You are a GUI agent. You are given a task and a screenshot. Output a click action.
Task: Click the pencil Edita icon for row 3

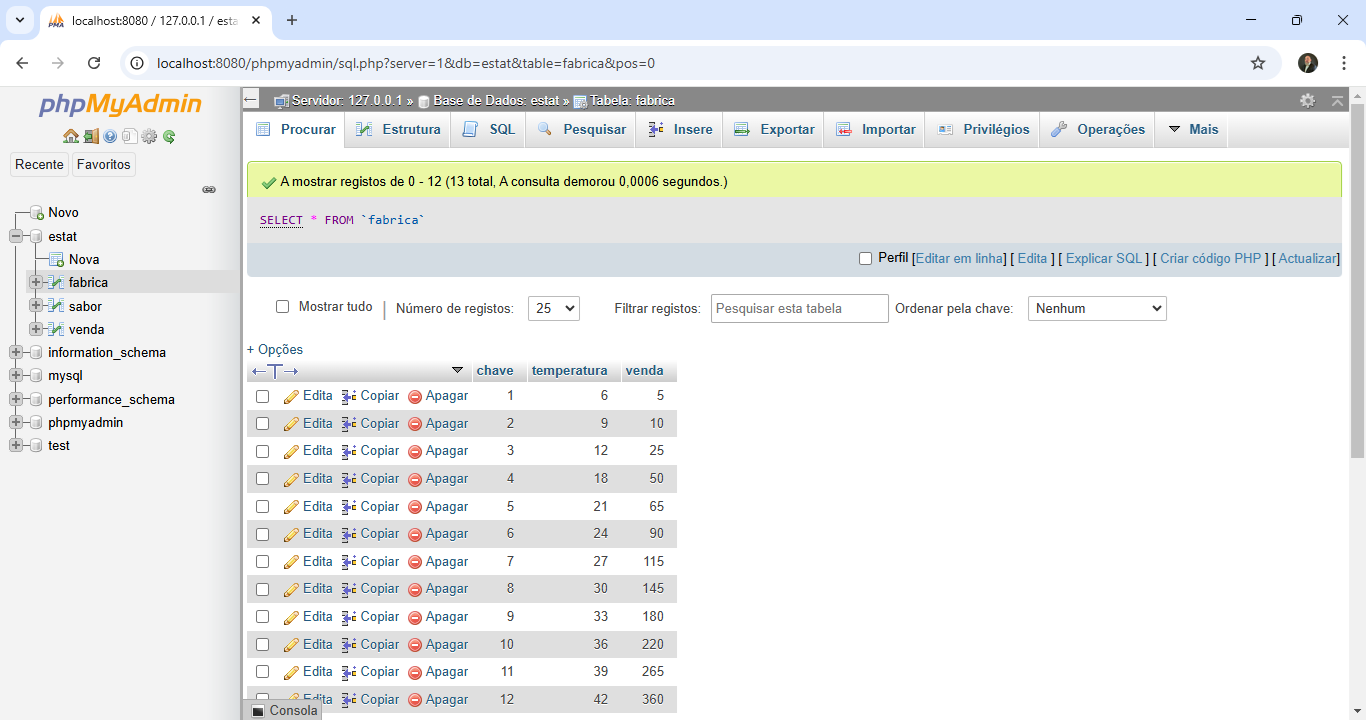[x=291, y=451]
